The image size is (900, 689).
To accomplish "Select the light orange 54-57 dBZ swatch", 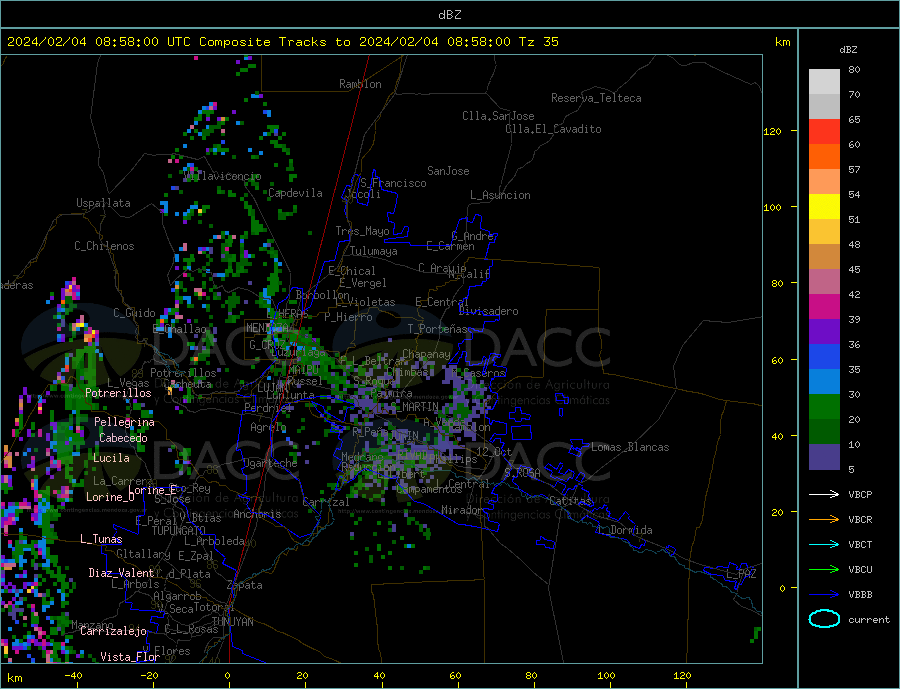I will [x=824, y=181].
